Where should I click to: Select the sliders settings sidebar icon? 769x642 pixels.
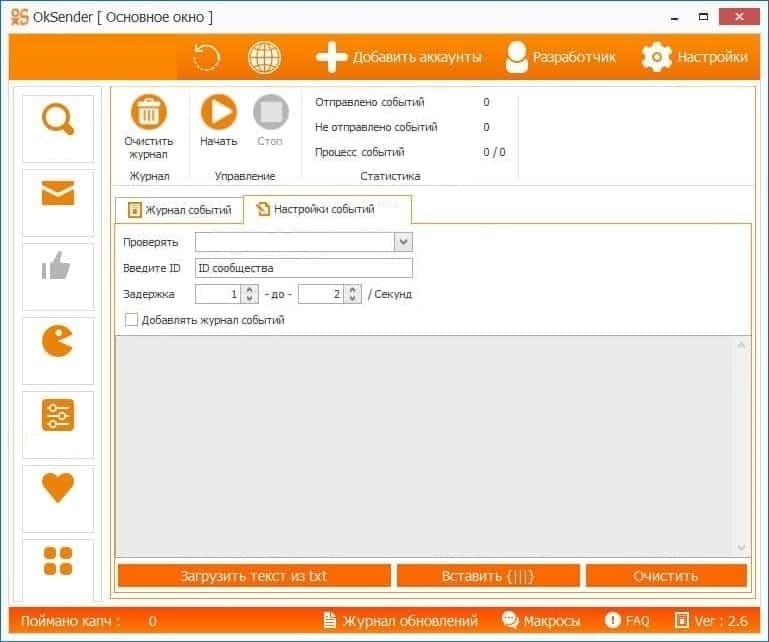point(58,425)
